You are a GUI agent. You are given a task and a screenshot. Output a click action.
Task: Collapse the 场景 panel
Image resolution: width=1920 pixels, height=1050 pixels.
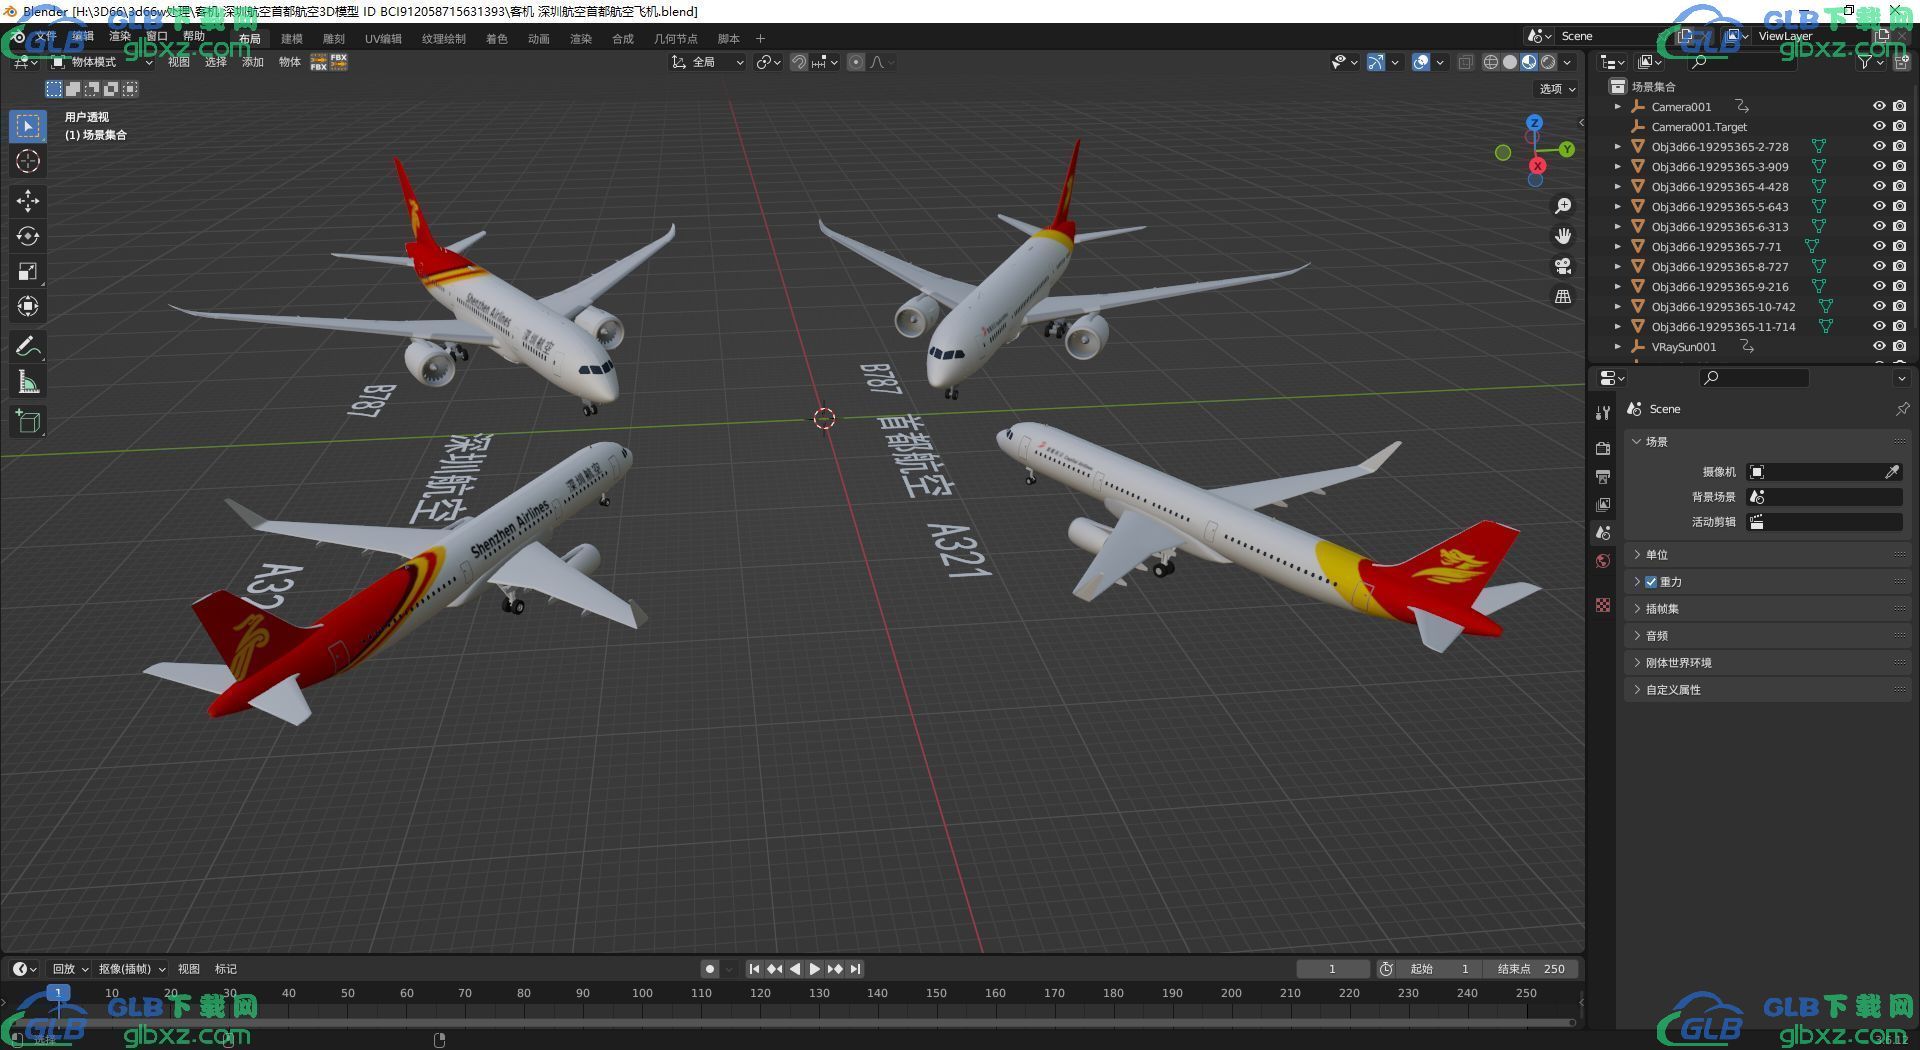point(1768,442)
